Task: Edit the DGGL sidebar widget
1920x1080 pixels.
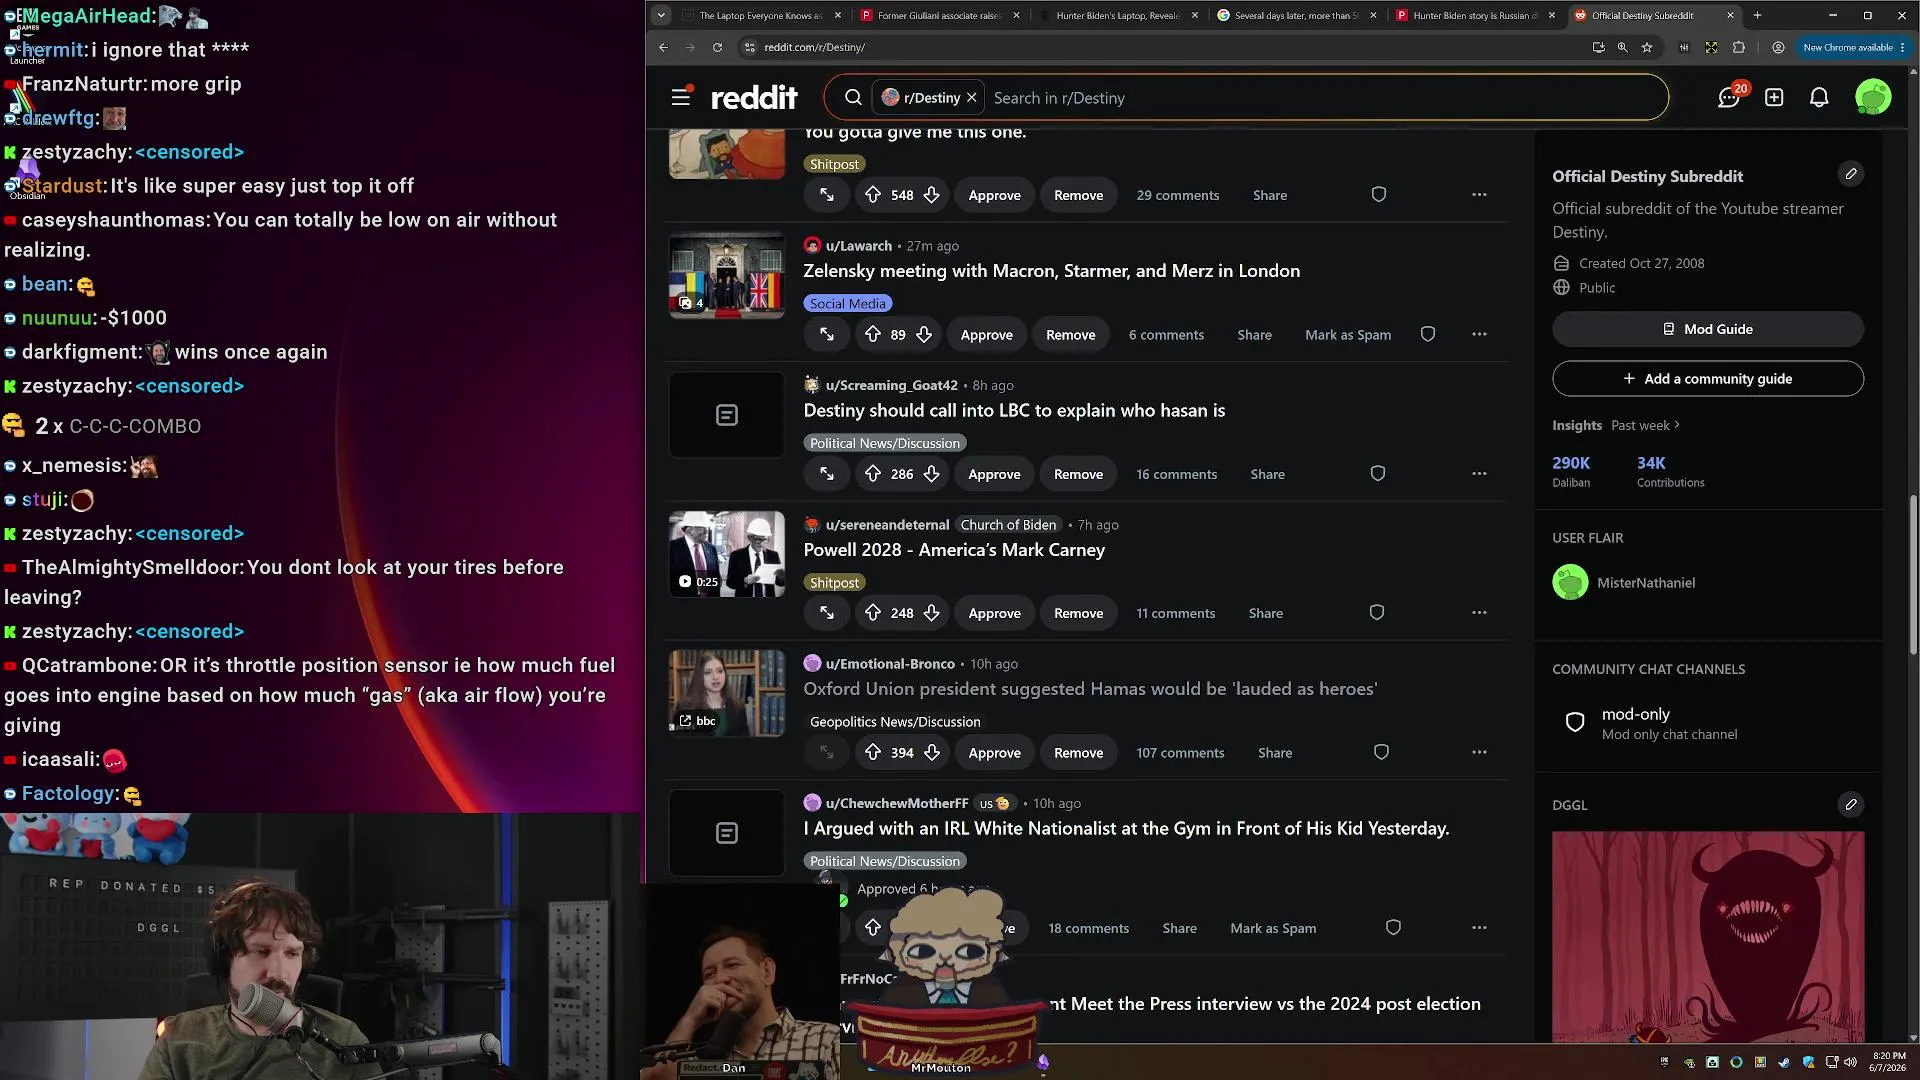Action: [x=1851, y=804]
